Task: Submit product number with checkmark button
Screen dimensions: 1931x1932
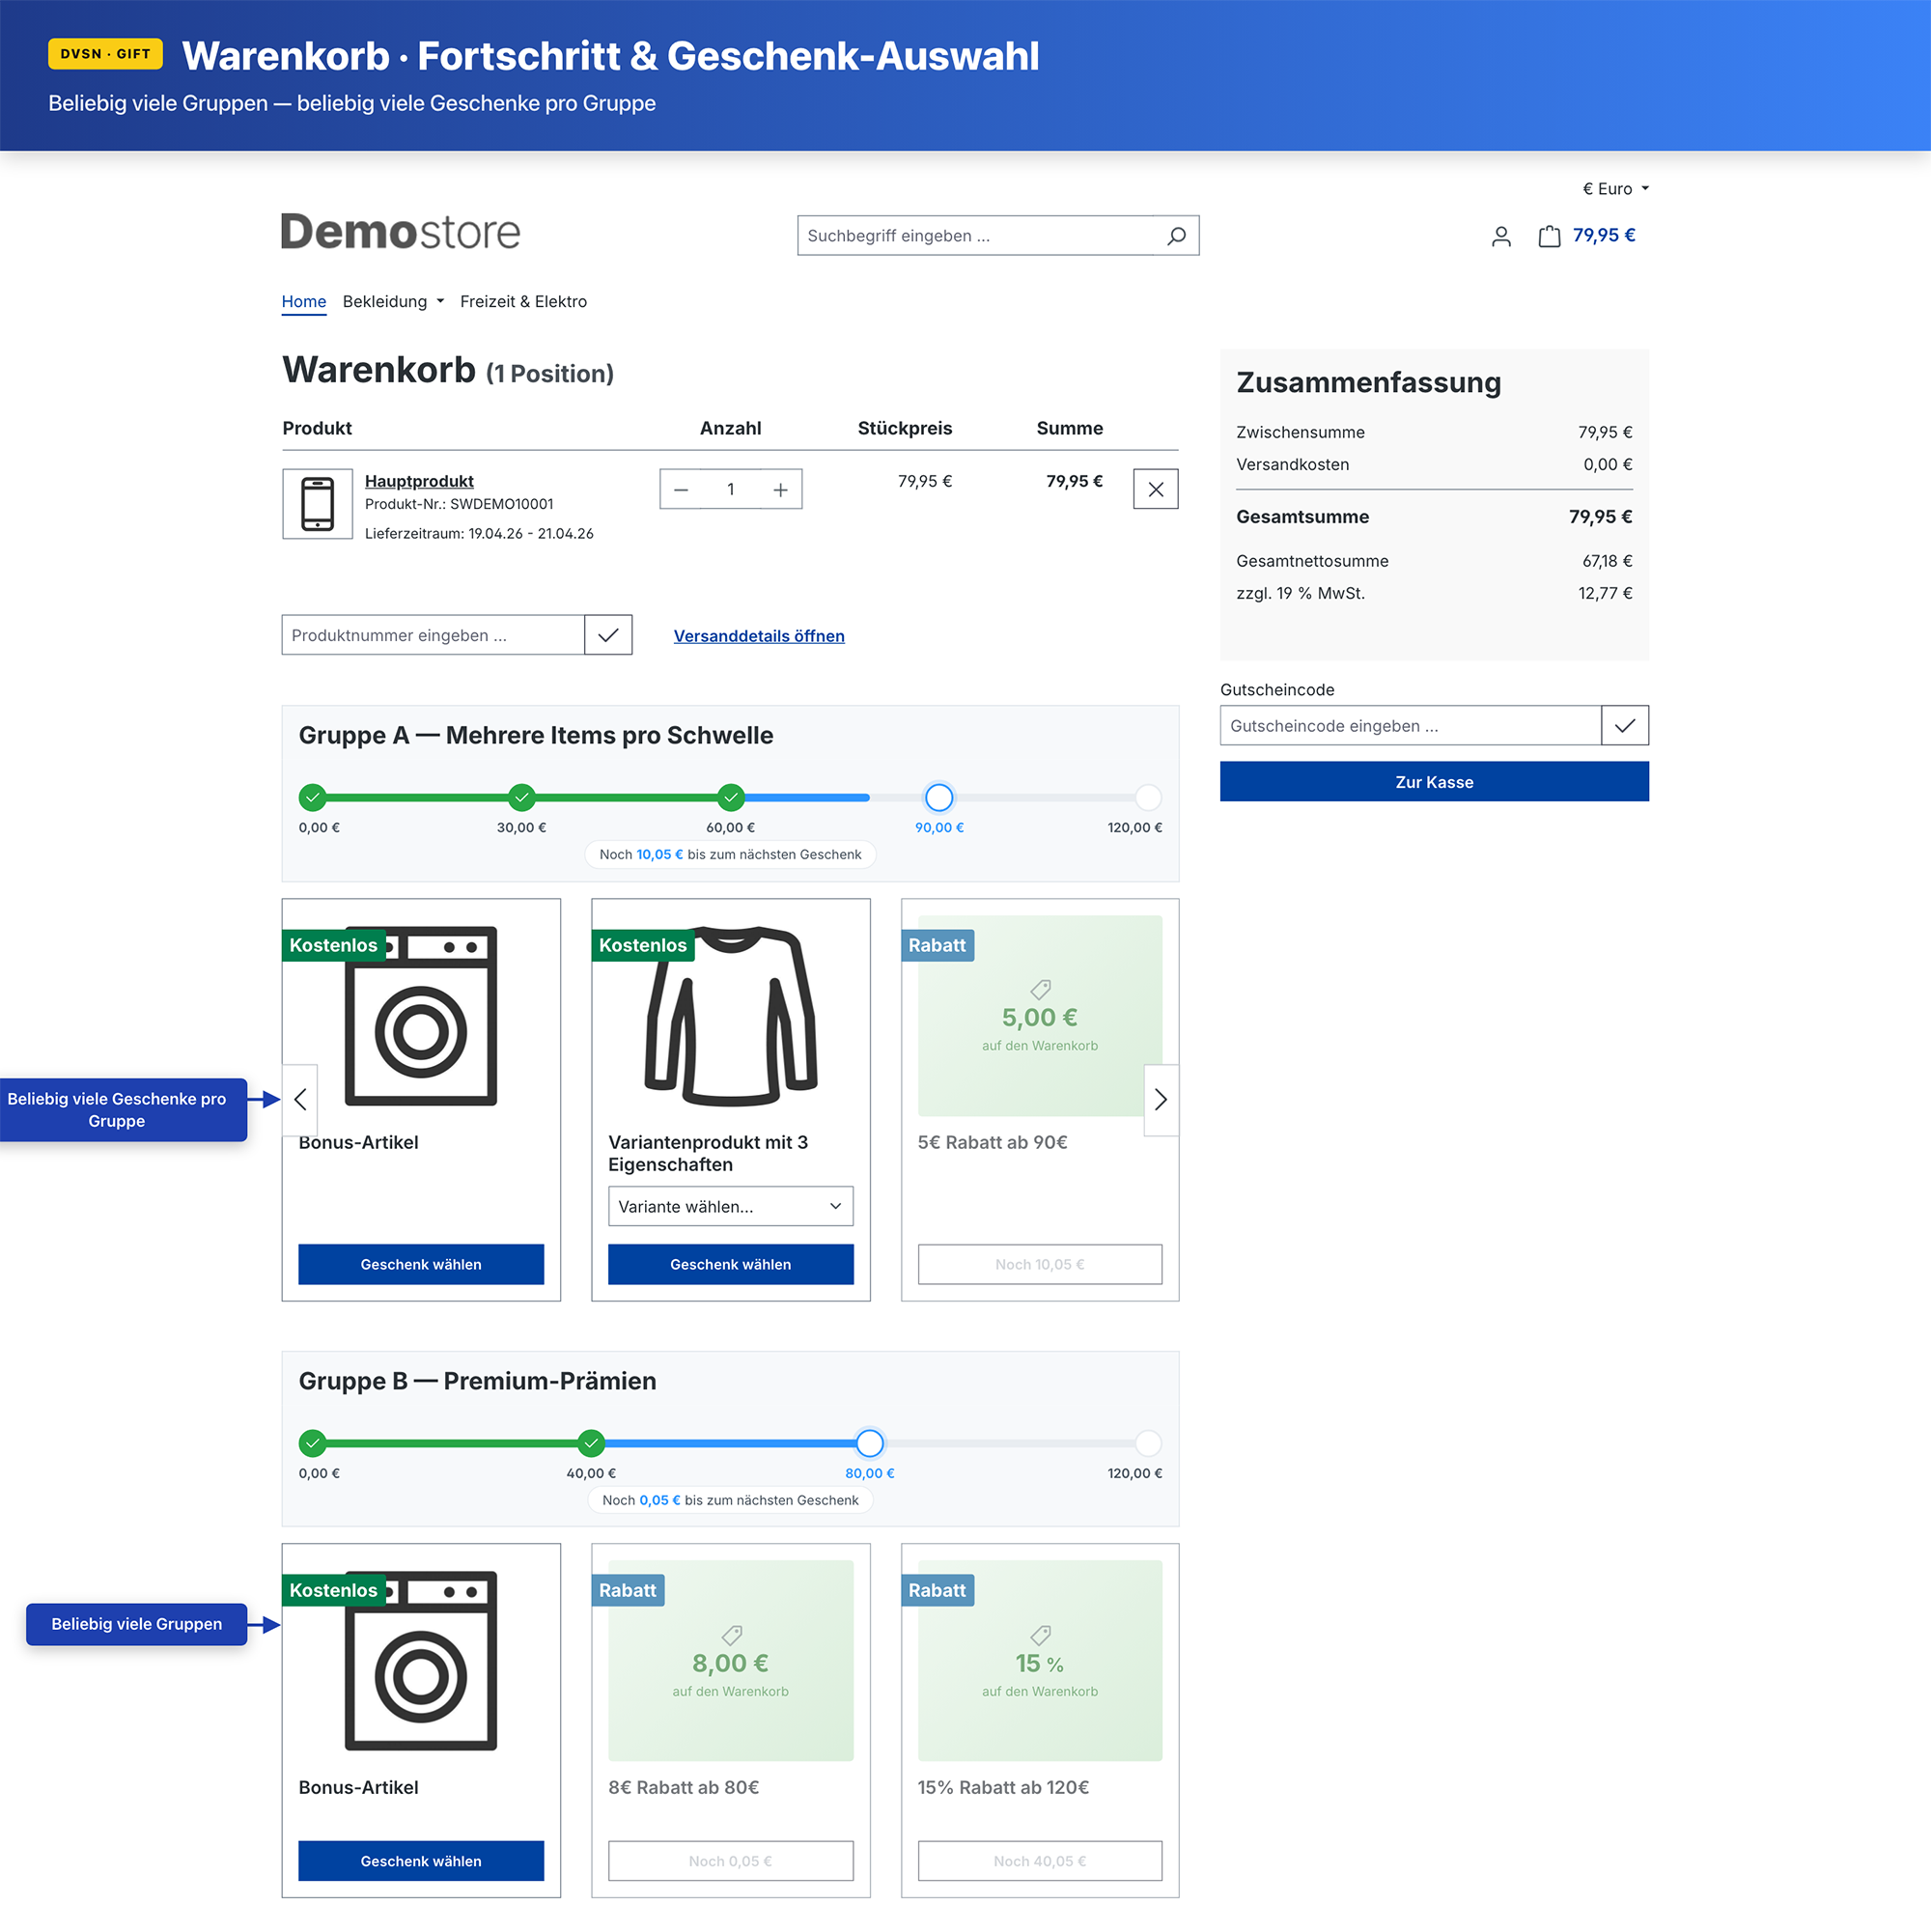Action: [608, 635]
